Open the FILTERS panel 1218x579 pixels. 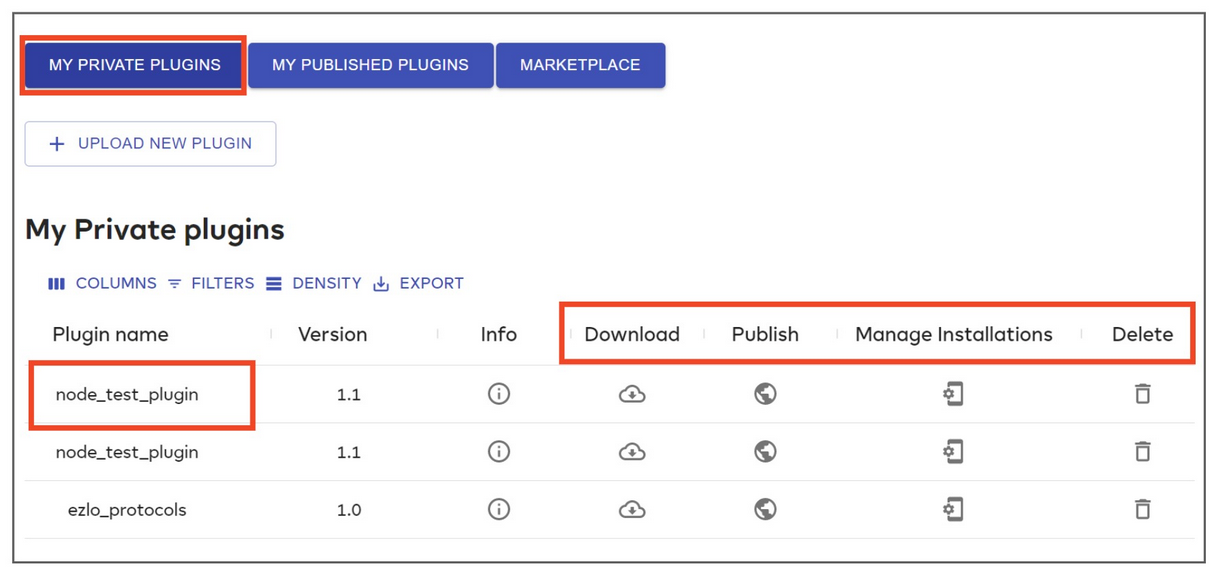coord(211,283)
